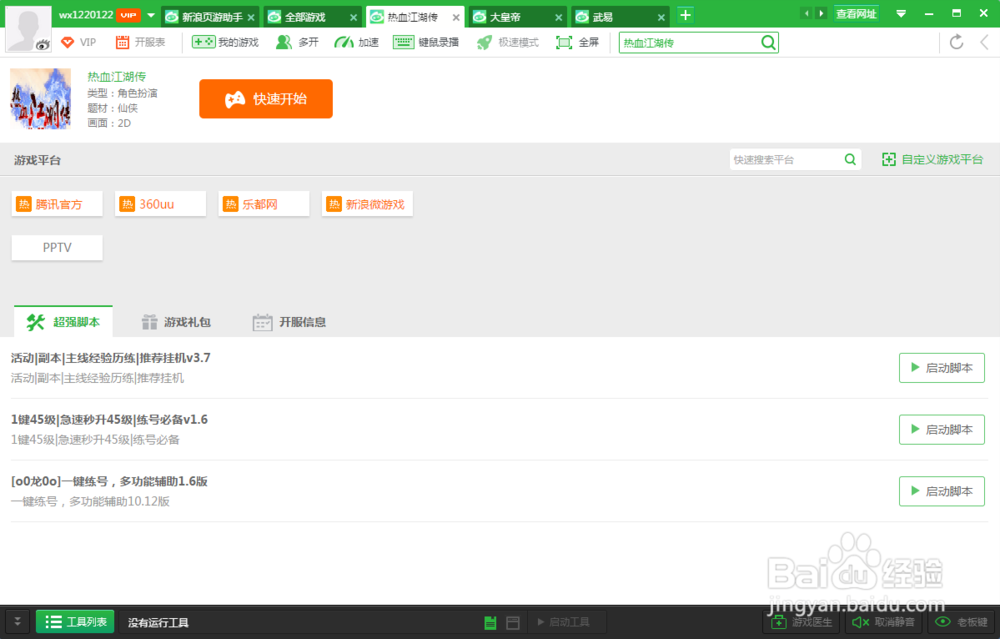Toggle 极速模式 rocket mode
This screenshot has width=1000, height=639.
(x=508, y=42)
